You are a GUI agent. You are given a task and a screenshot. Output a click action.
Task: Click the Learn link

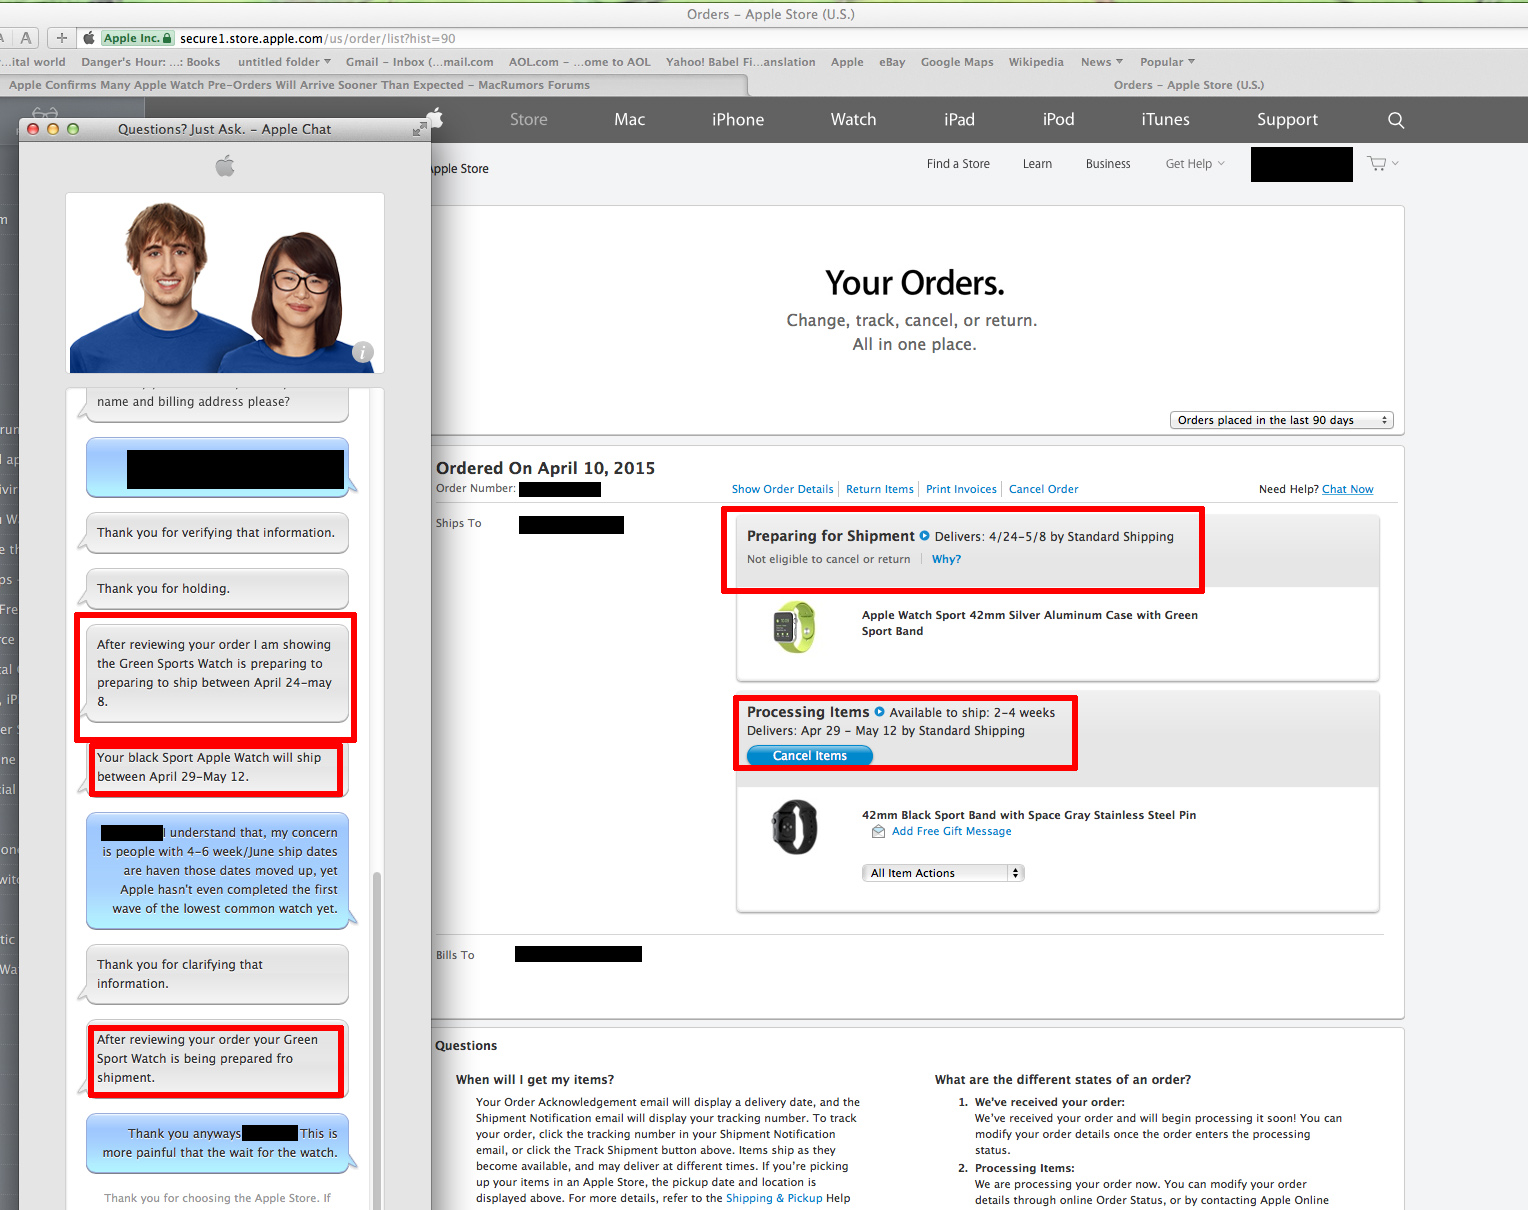tap(1037, 164)
